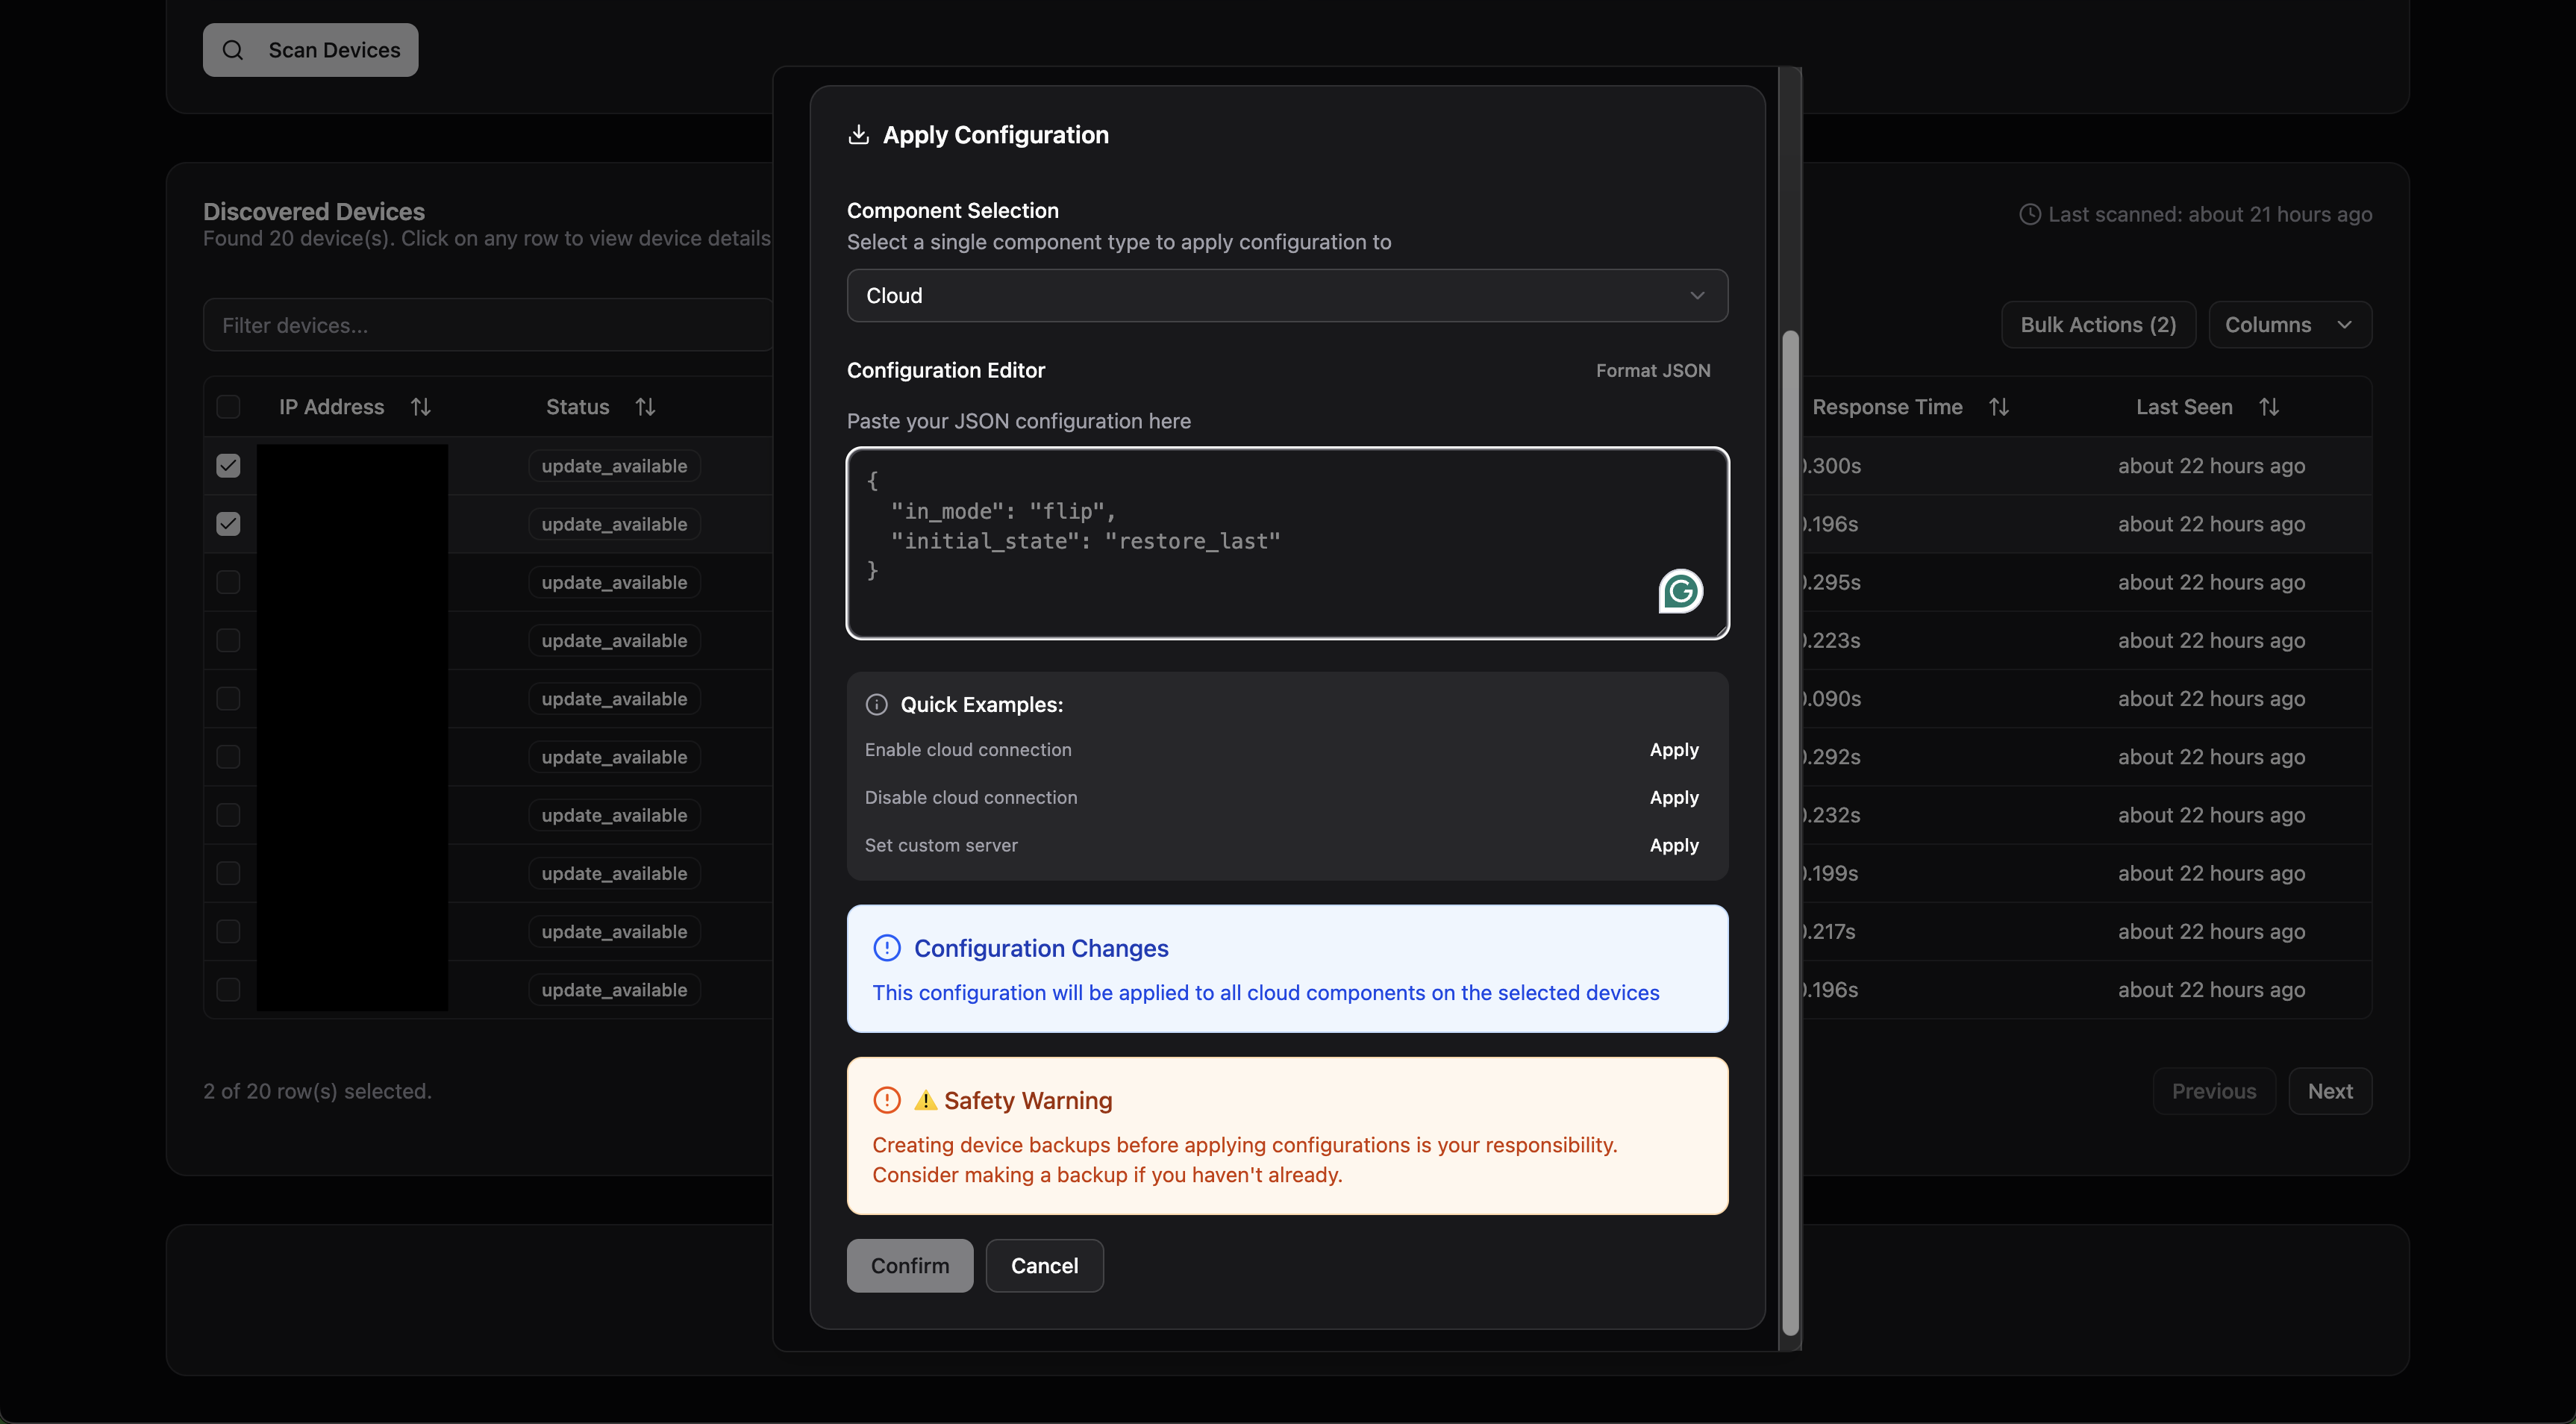Sort the Status column using arrows icon

pyautogui.click(x=645, y=407)
